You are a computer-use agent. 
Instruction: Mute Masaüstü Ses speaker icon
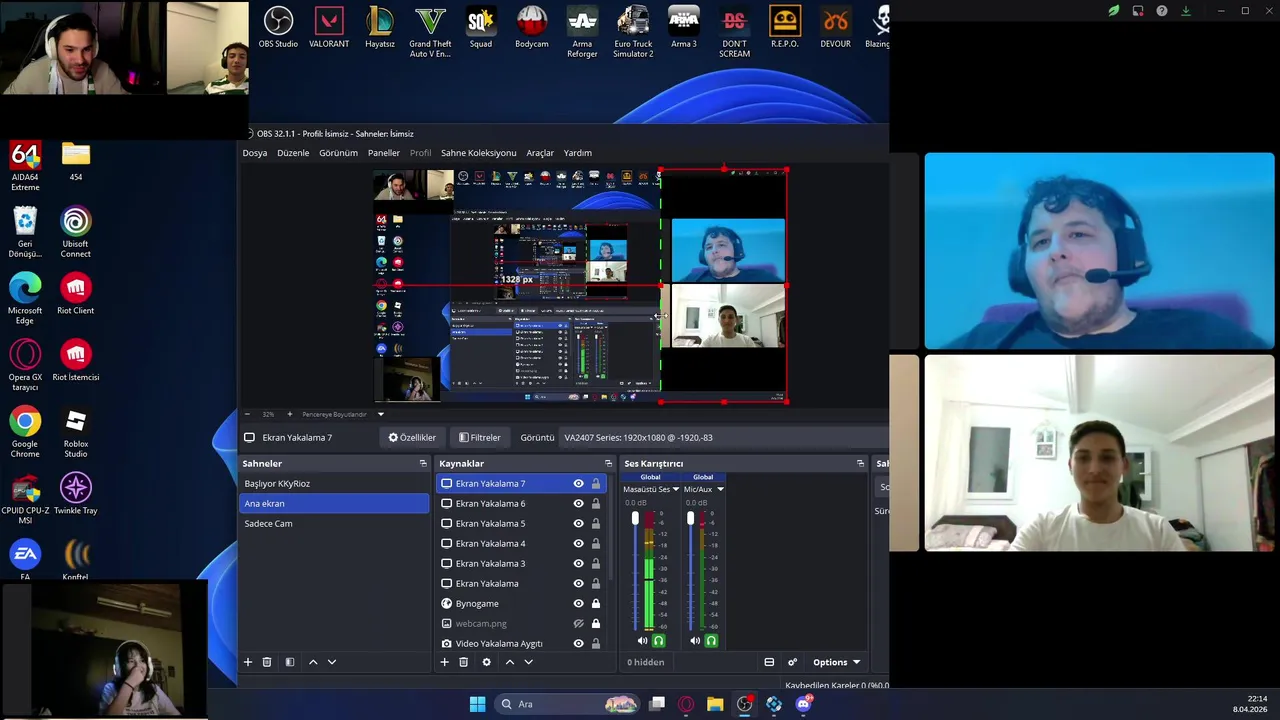pyautogui.click(x=642, y=641)
